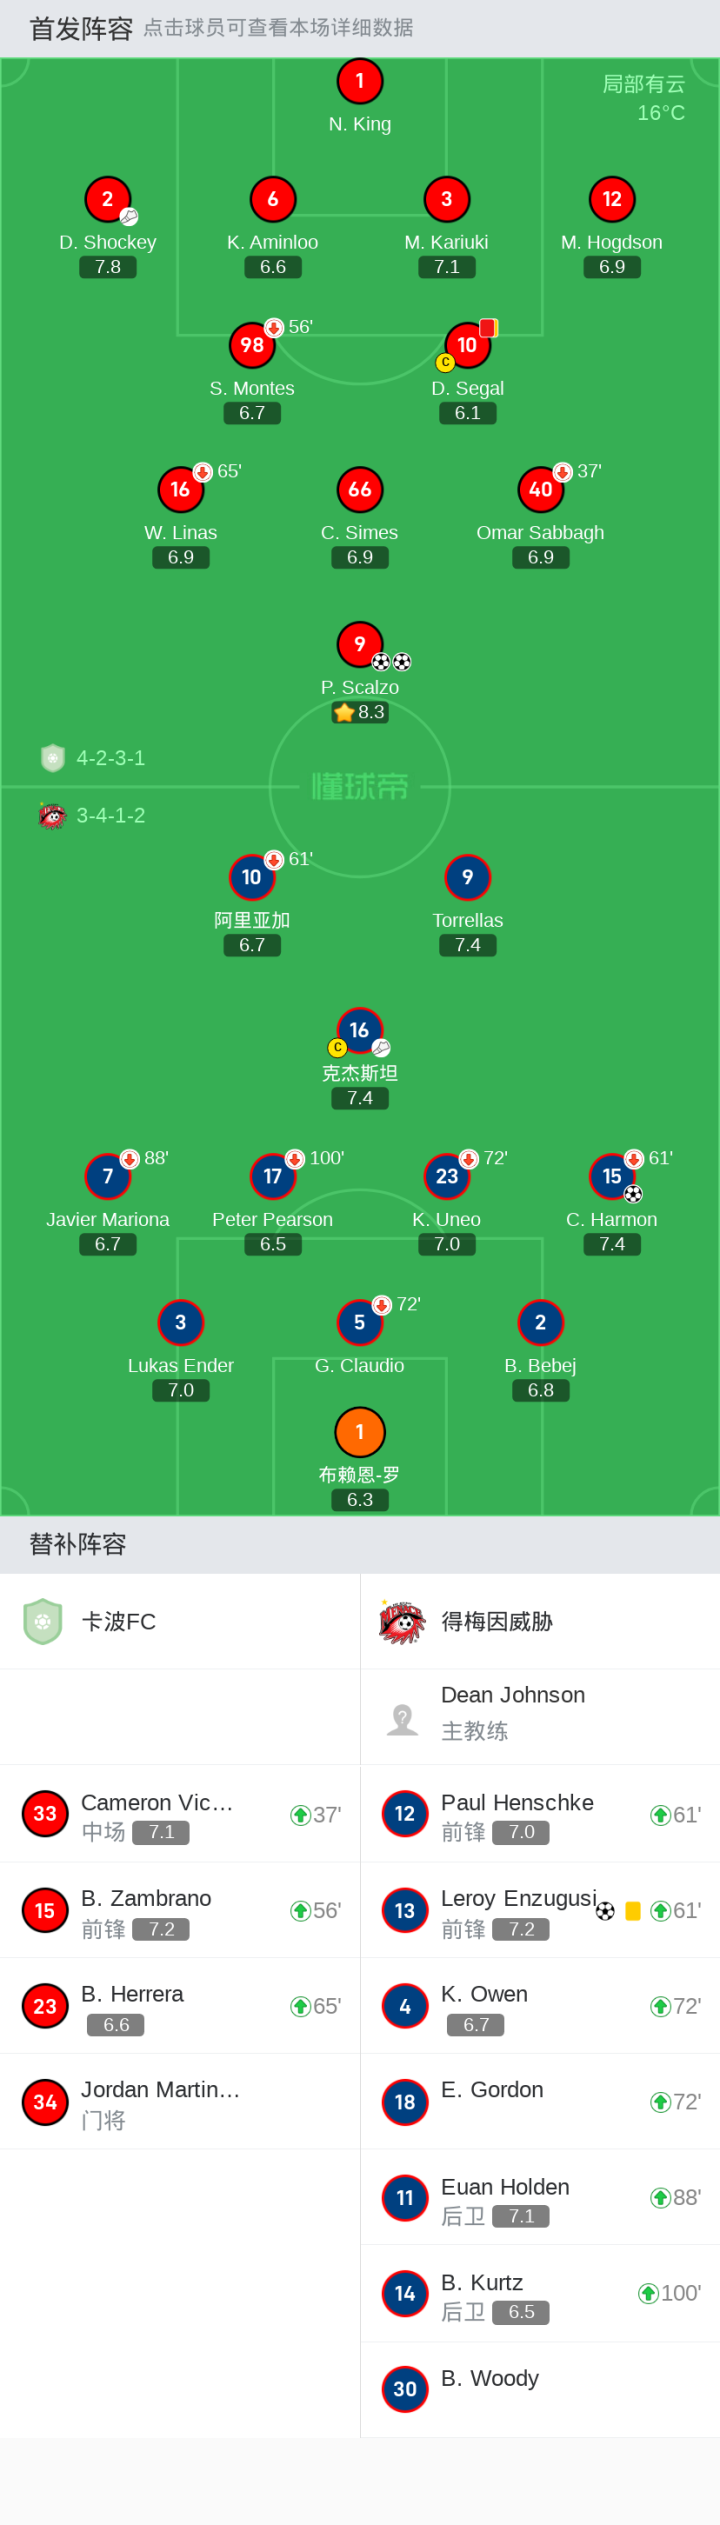720x2525 pixels.
Task: Open the blue number 16 克杰斯坦 badge
Action: pos(360,1030)
